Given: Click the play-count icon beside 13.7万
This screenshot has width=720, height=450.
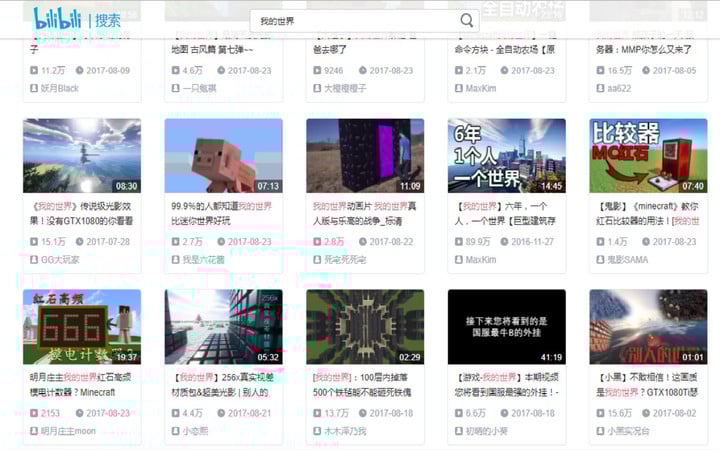Looking at the screenshot, I should click(317, 413).
